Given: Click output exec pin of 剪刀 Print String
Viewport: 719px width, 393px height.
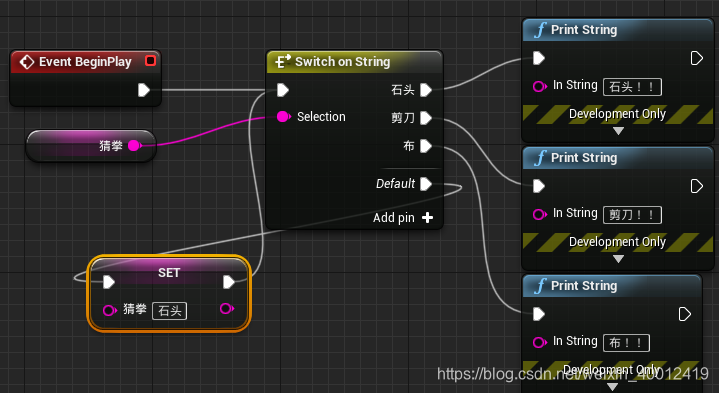Looking at the screenshot, I should [697, 186].
